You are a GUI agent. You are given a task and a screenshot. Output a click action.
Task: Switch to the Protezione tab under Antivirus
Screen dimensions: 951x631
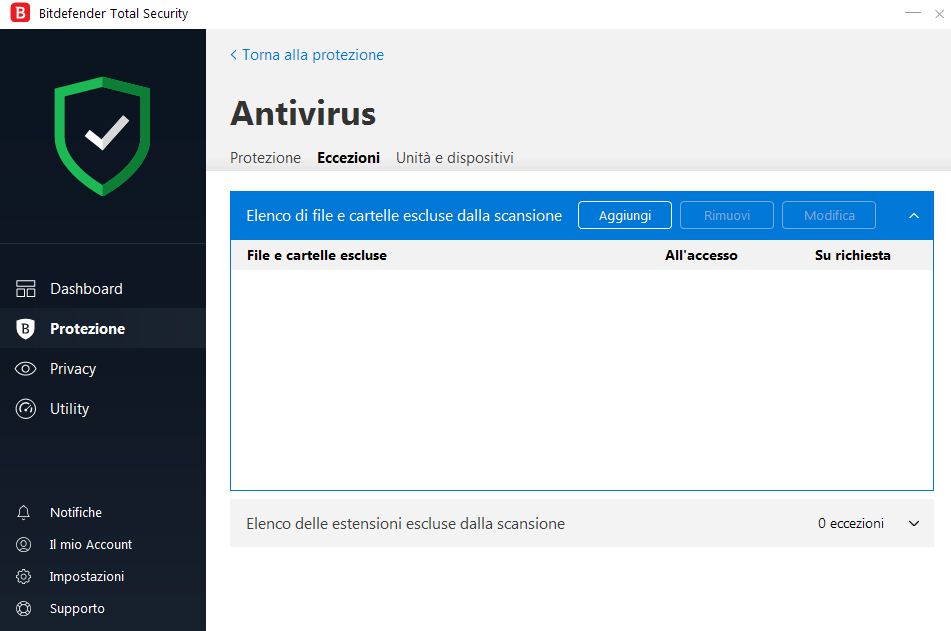pyautogui.click(x=265, y=158)
